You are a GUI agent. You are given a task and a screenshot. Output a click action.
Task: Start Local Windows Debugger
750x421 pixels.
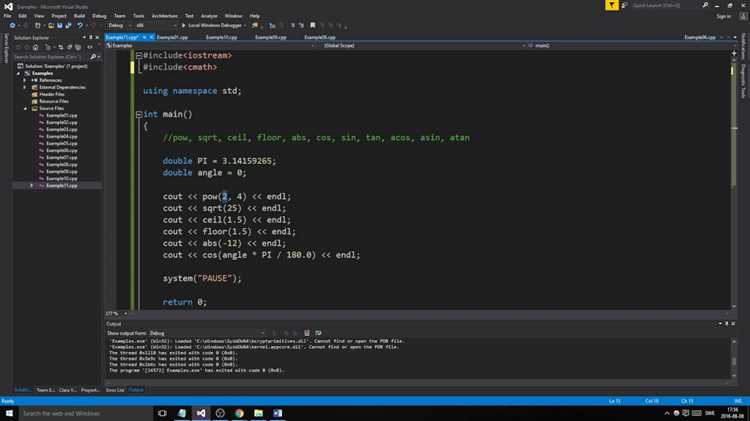(211, 25)
